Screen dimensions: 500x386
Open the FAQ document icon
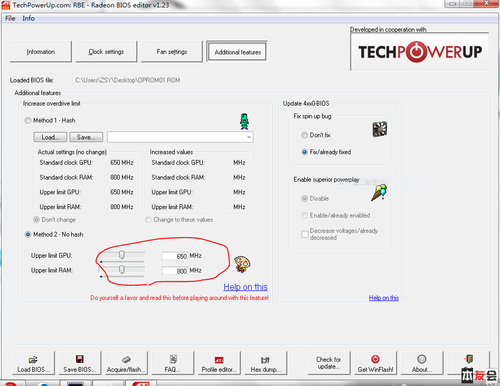click(173, 359)
